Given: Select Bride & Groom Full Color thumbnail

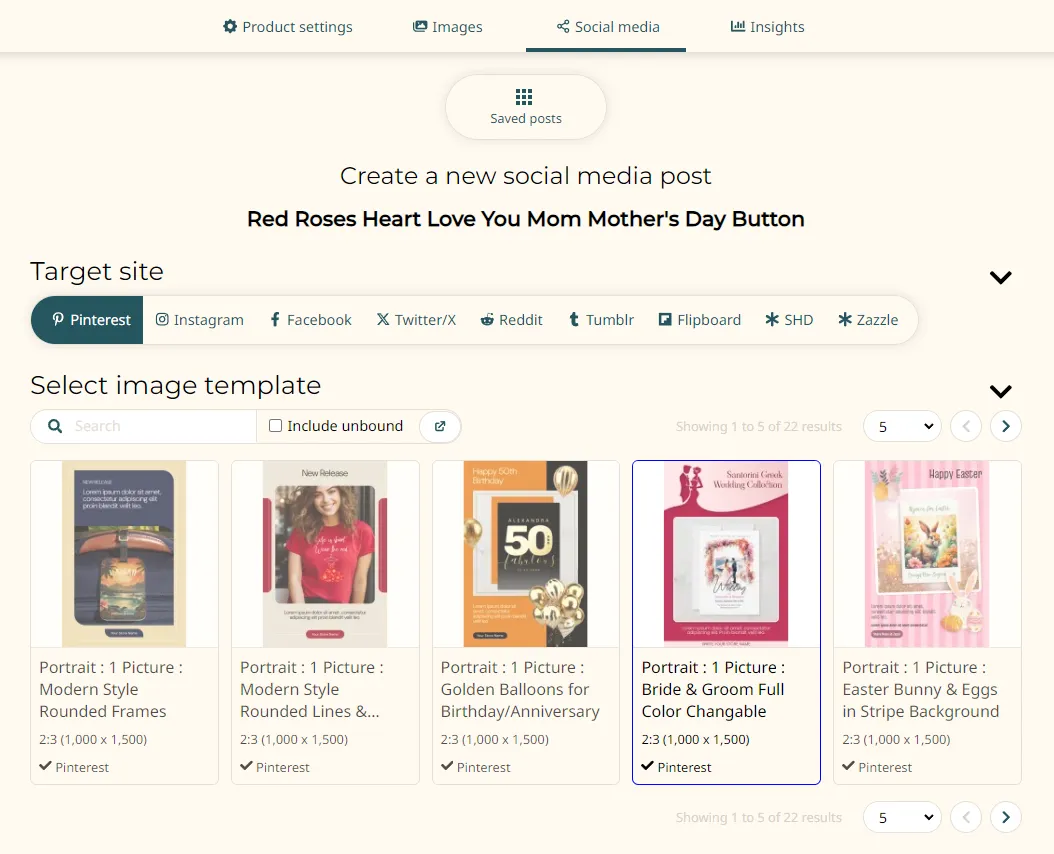Looking at the screenshot, I should pos(726,554).
